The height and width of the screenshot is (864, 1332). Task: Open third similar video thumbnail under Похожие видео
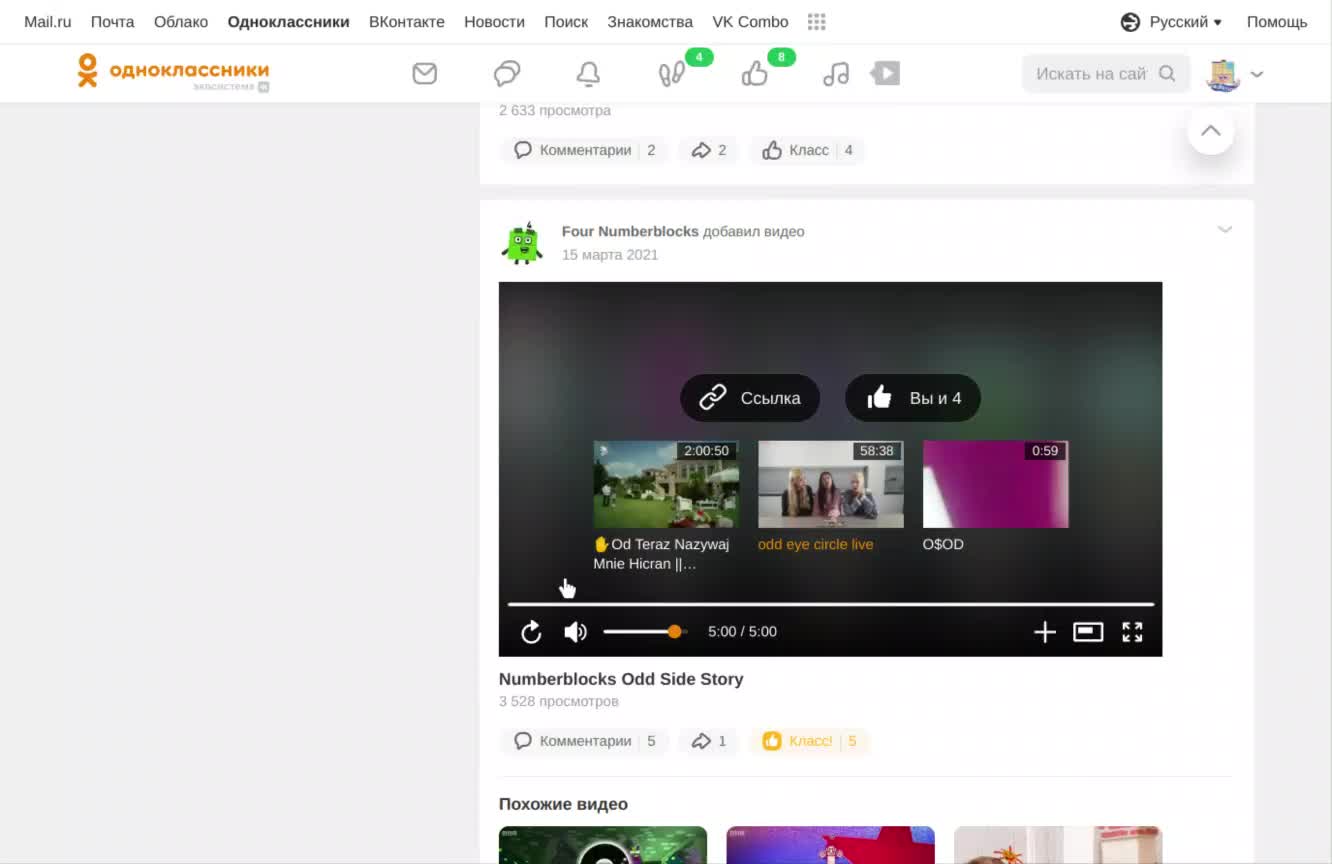(1058, 845)
